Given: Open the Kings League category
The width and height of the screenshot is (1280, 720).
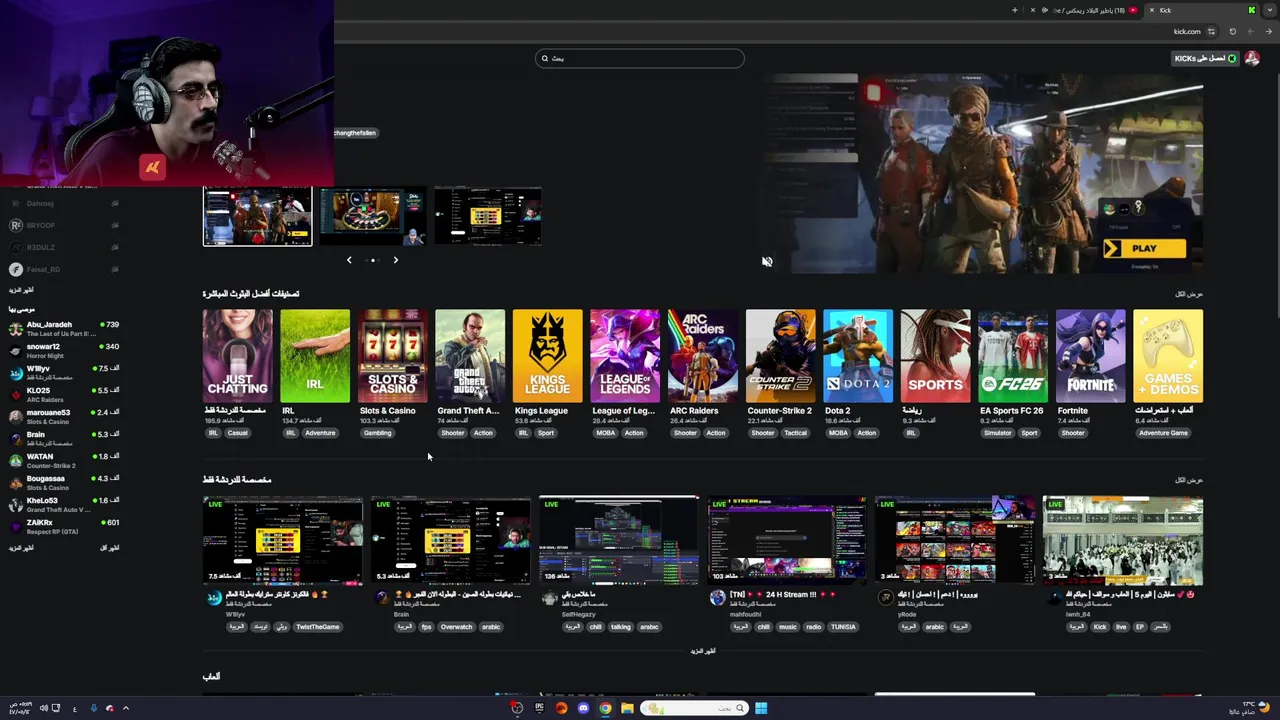Looking at the screenshot, I should (547, 356).
